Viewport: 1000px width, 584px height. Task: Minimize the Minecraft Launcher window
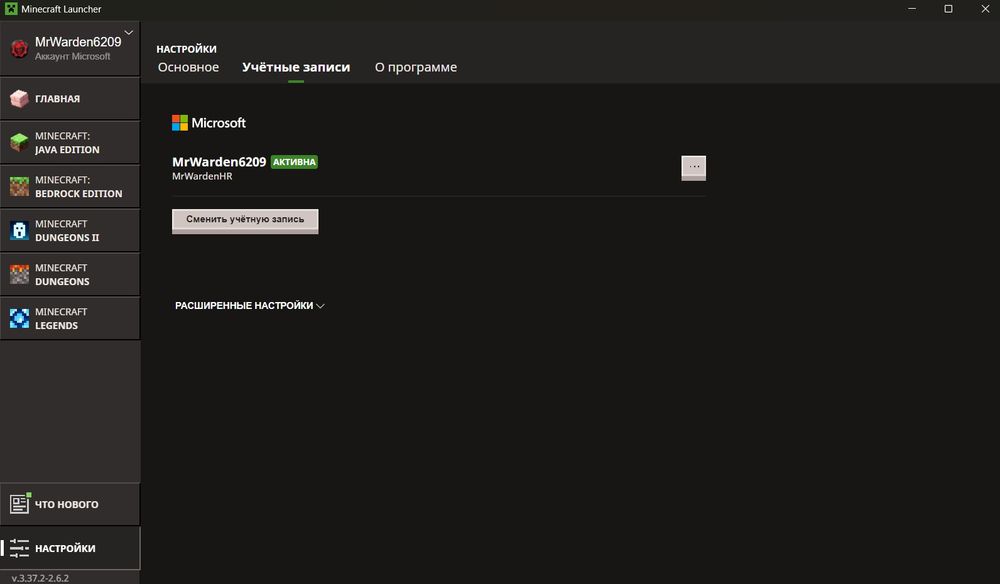tap(912, 9)
